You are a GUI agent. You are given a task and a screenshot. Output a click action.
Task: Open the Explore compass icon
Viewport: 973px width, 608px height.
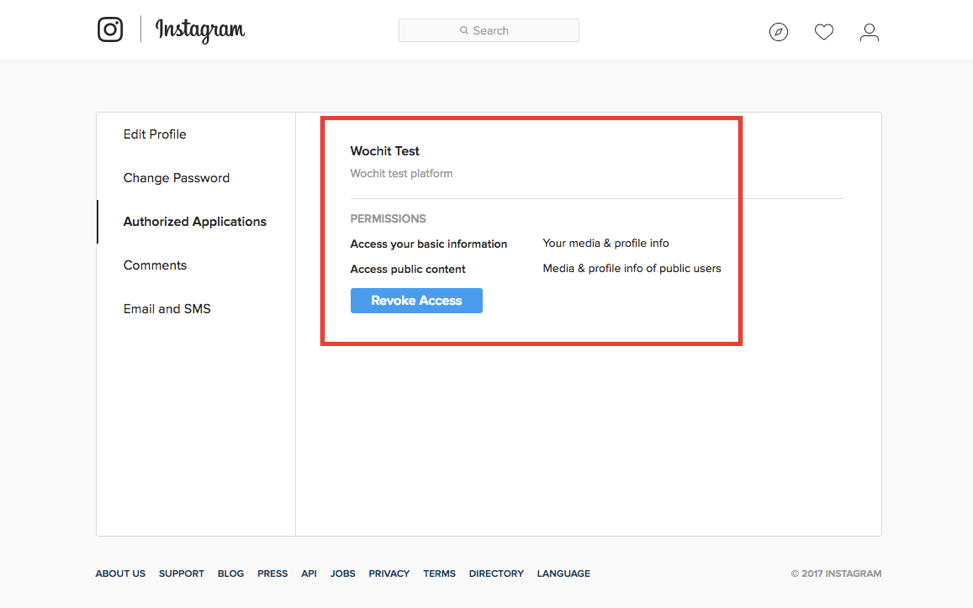(x=778, y=32)
